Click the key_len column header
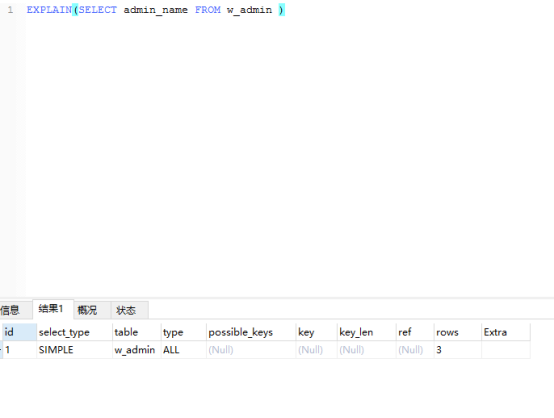The width and height of the screenshot is (554, 418). (x=366, y=332)
